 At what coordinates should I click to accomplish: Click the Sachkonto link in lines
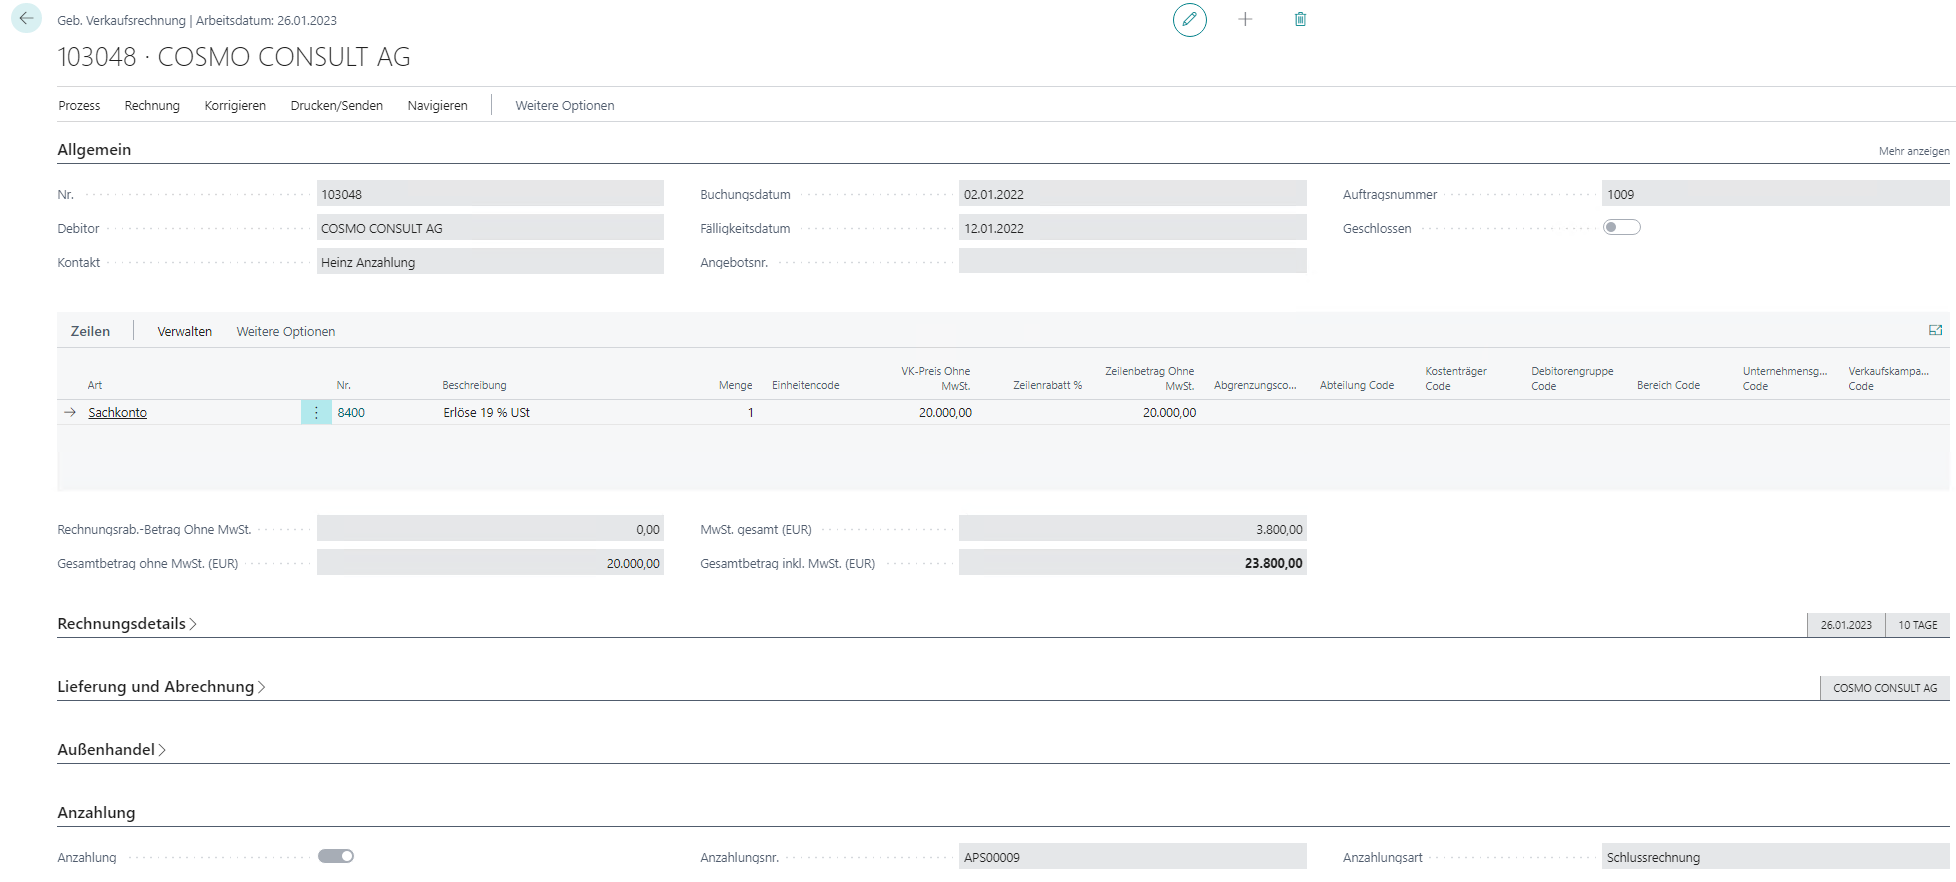coord(117,412)
